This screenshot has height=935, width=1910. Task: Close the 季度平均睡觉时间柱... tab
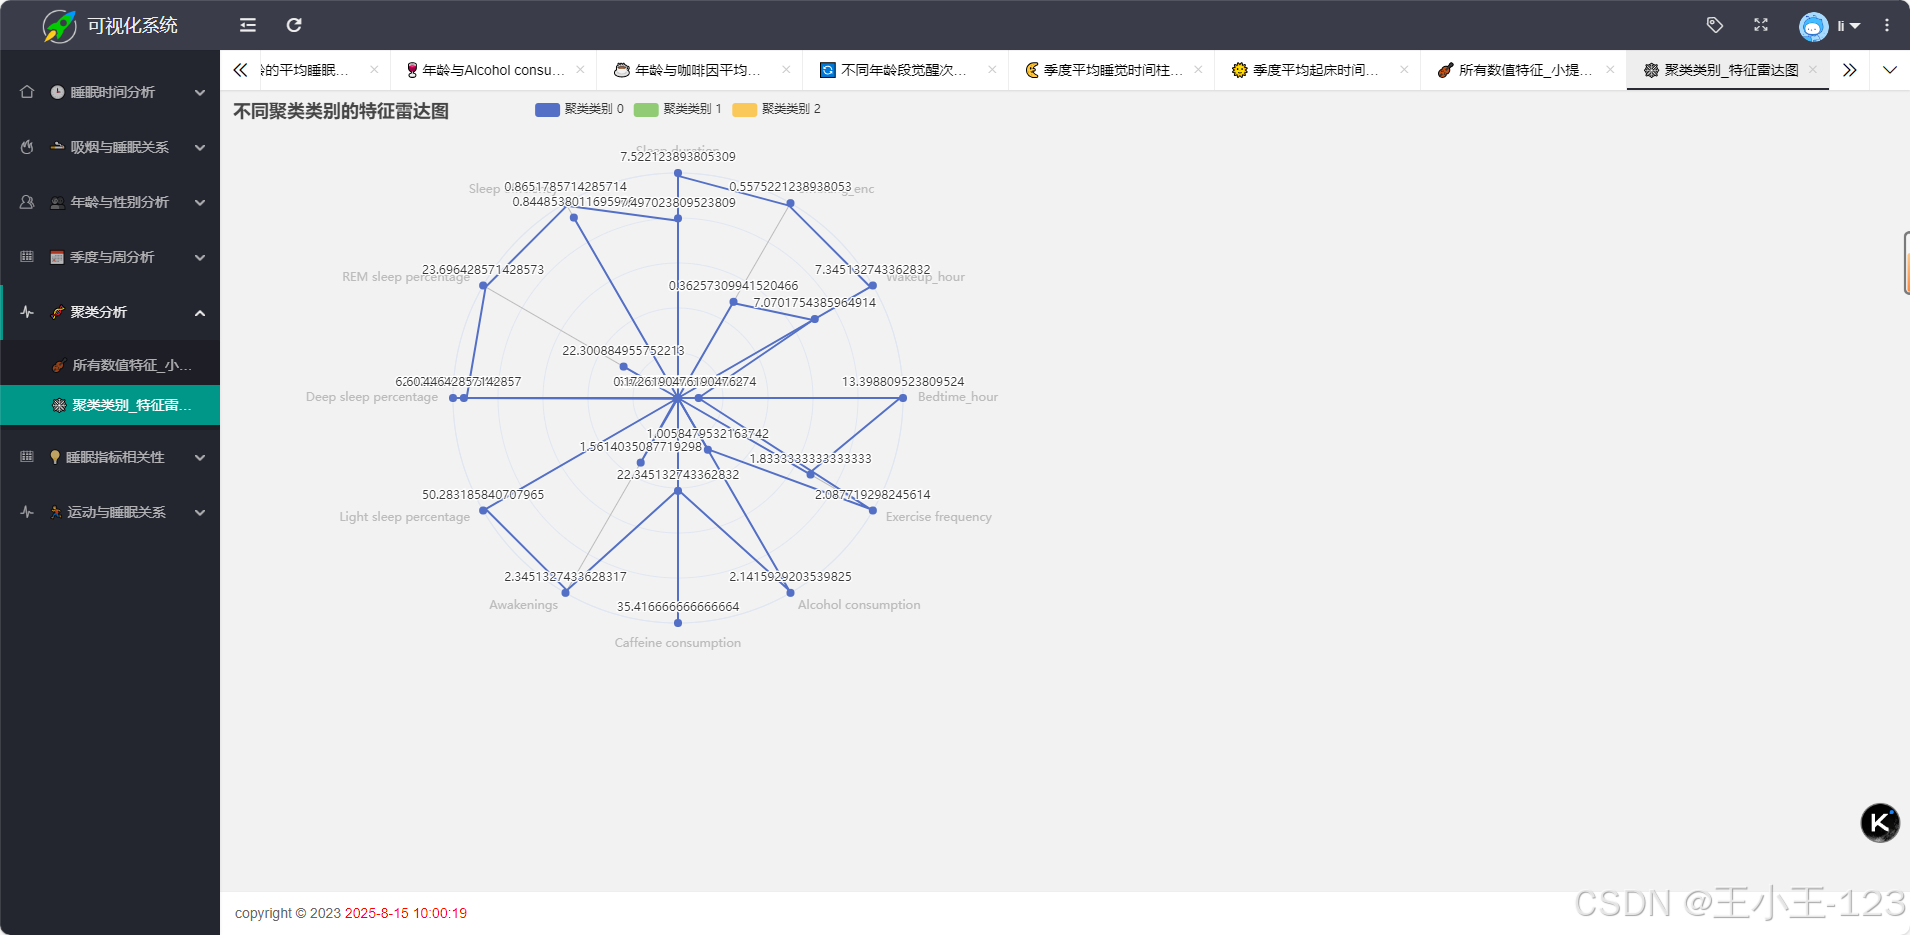(1198, 70)
